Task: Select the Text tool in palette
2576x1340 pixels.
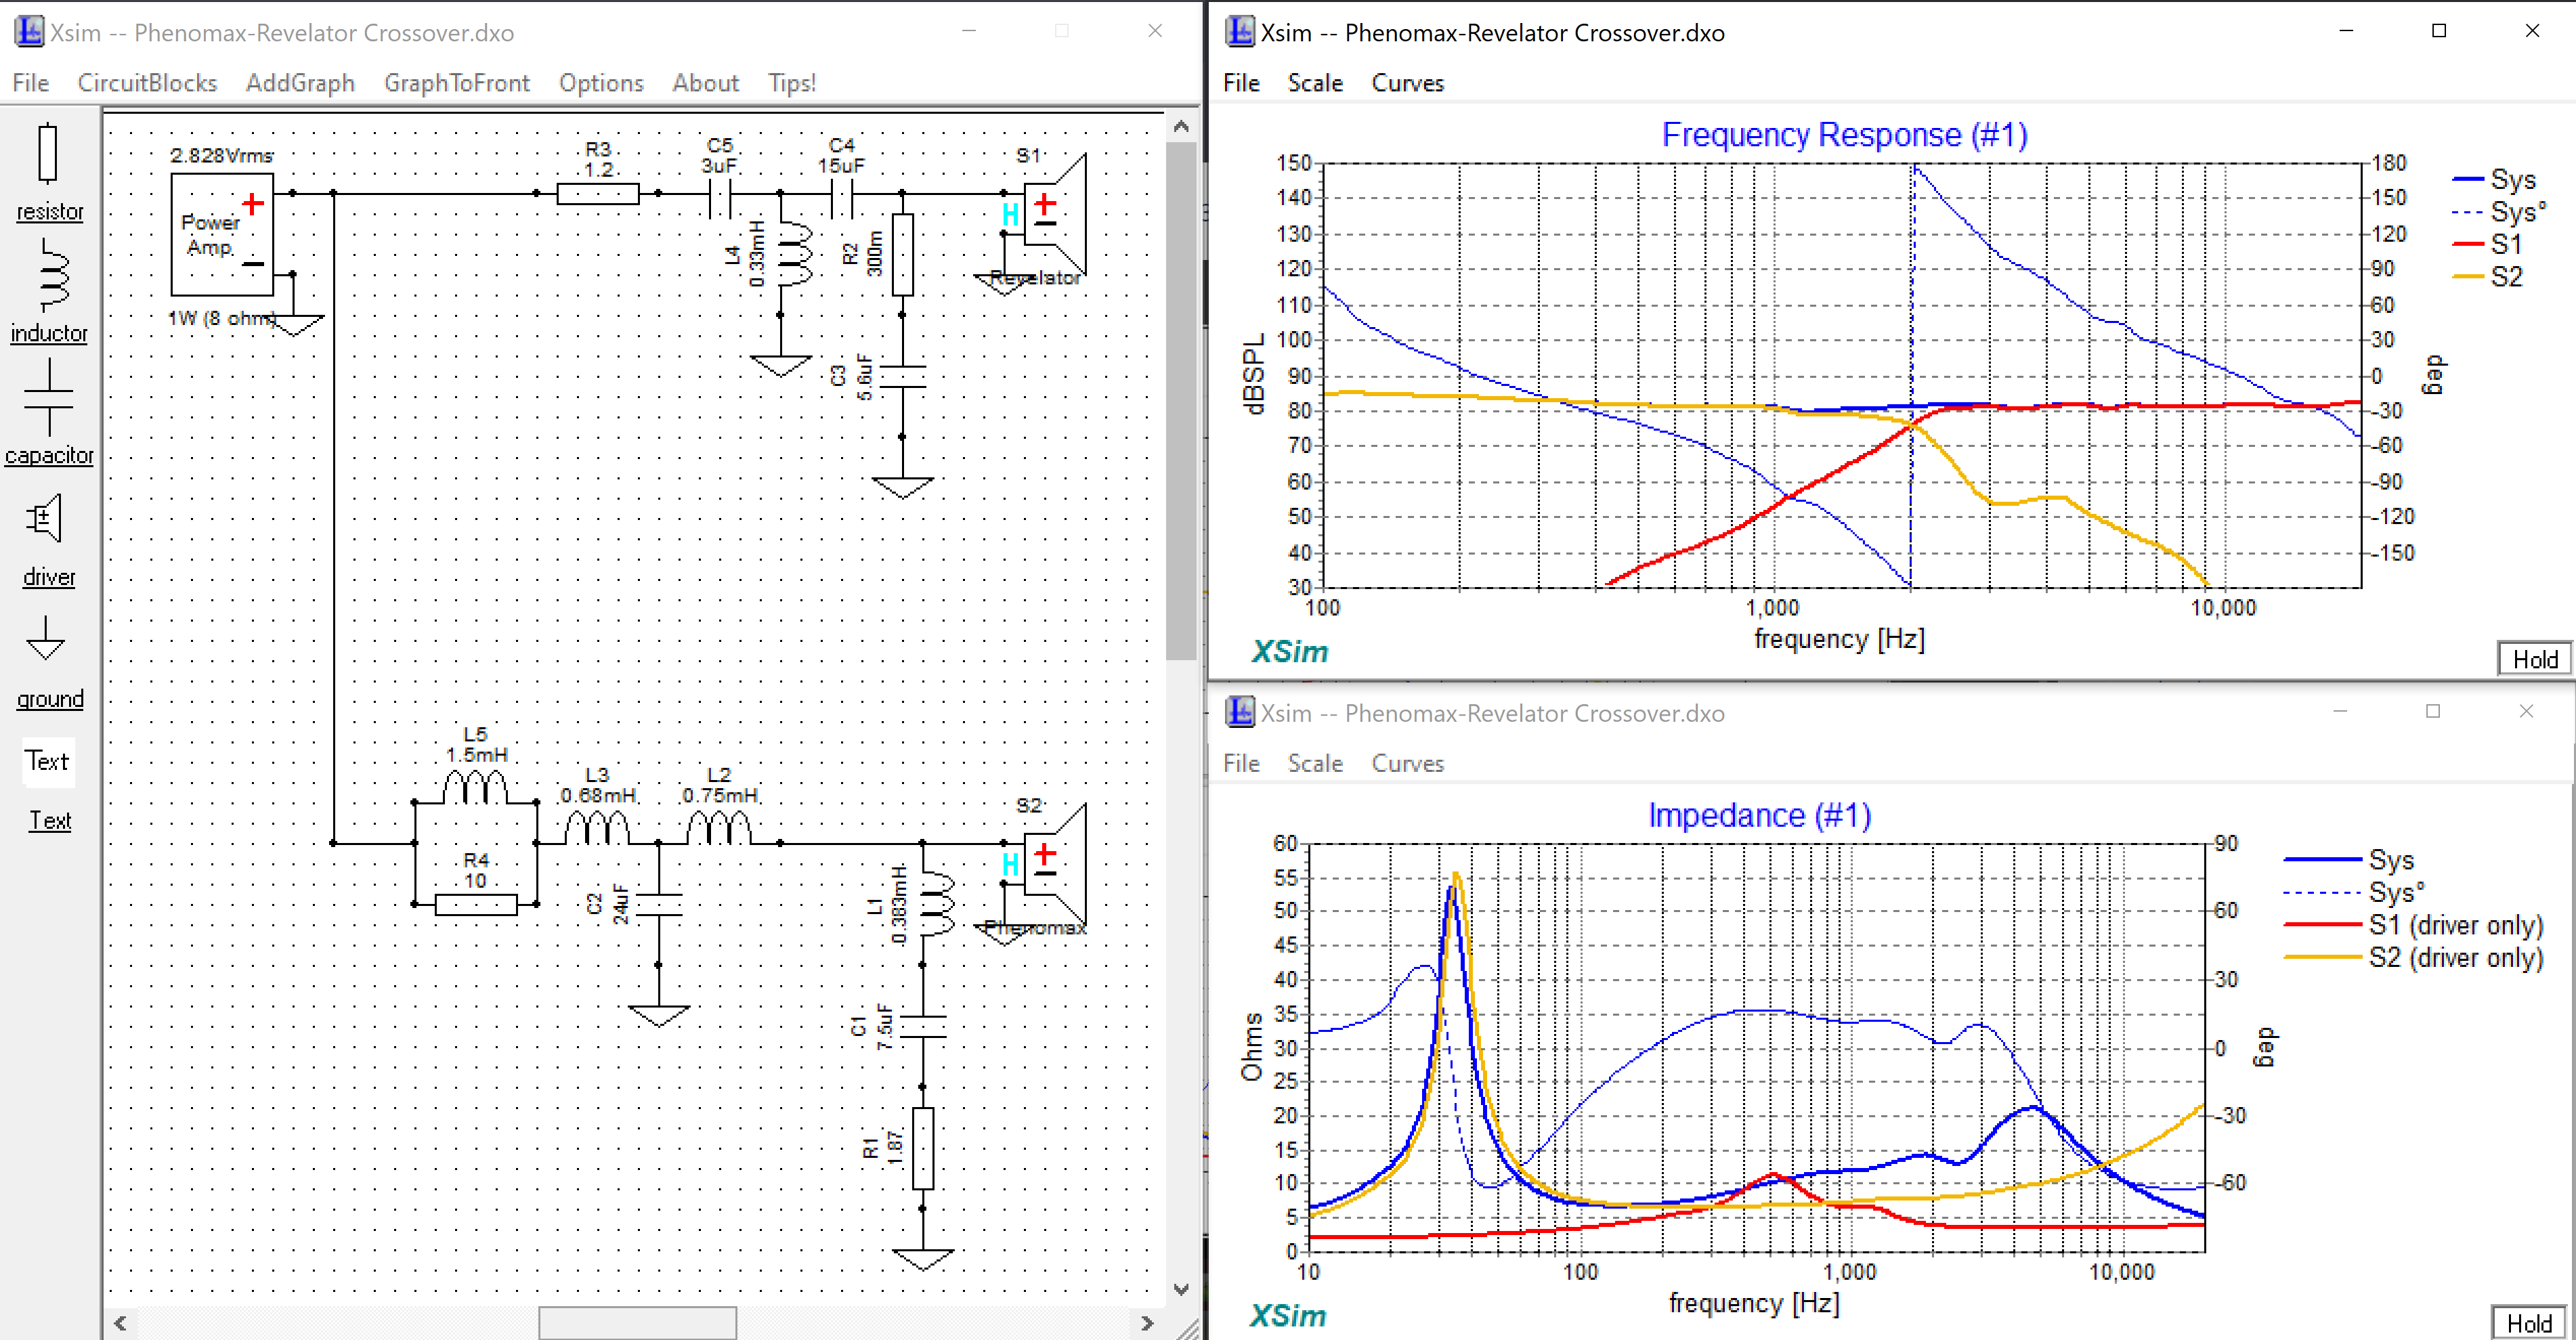Action: [47, 761]
